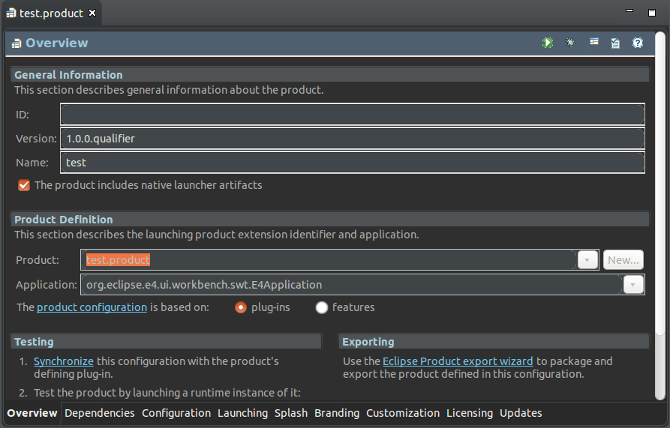Expand the Application combo box arrow
The height and width of the screenshot is (428, 670).
pyautogui.click(x=633, y=285)
